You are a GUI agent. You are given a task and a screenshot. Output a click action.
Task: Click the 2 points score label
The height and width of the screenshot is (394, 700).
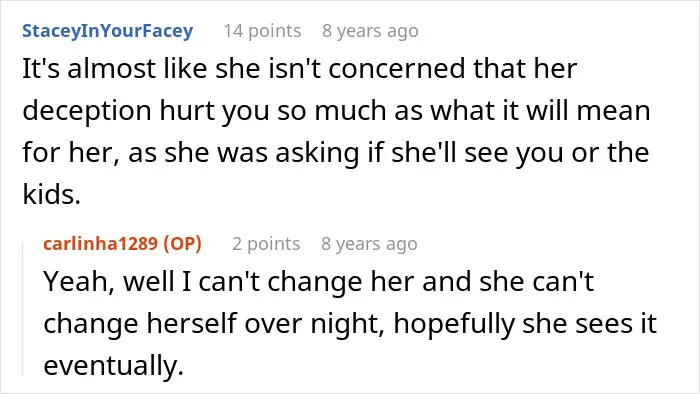[x=266, y=244]
